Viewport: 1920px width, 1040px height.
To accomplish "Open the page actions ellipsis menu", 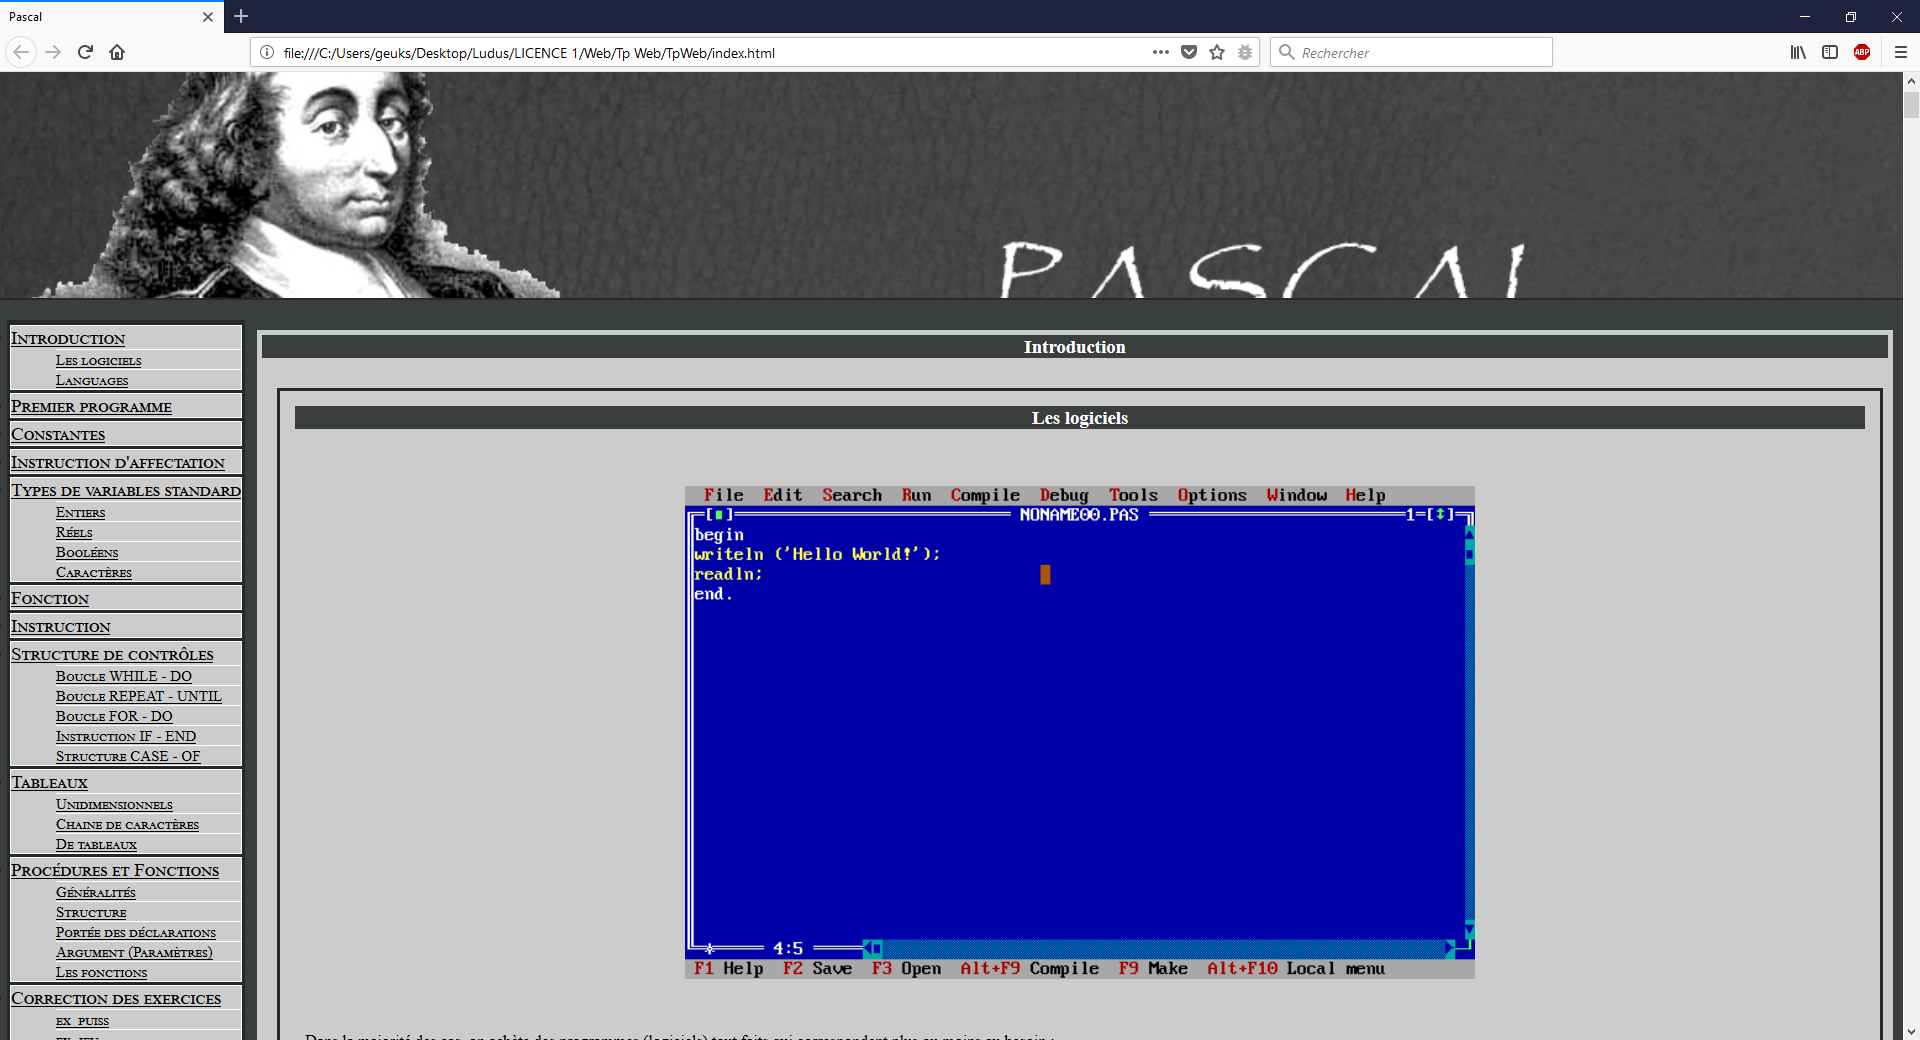I will pos(1160,52).
